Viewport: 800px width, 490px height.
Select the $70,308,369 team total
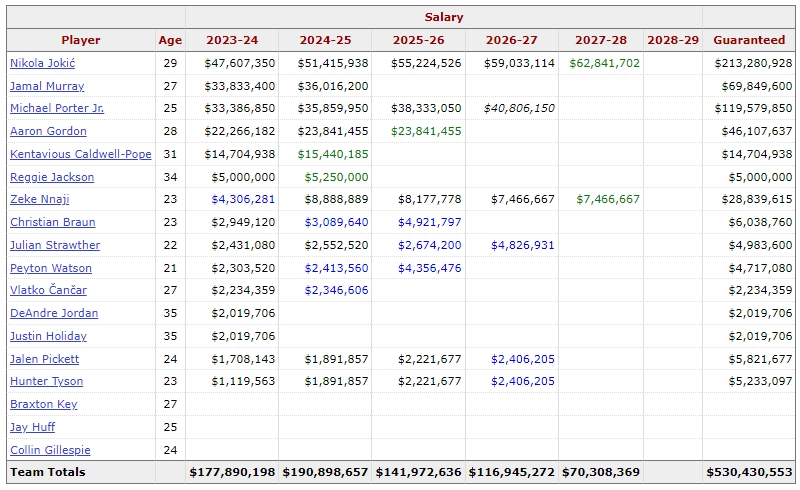tap(601, 472)
